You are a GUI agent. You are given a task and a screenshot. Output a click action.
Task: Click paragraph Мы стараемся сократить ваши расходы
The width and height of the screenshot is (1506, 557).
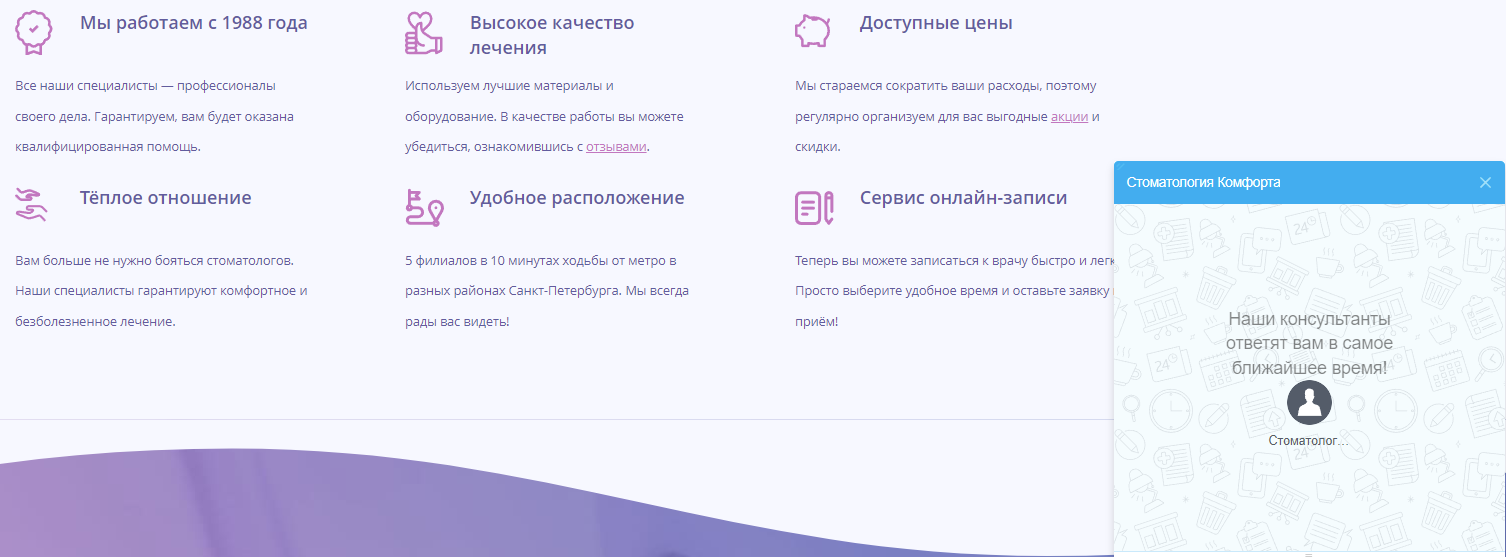pyautogui.click(x=947, y=116)
